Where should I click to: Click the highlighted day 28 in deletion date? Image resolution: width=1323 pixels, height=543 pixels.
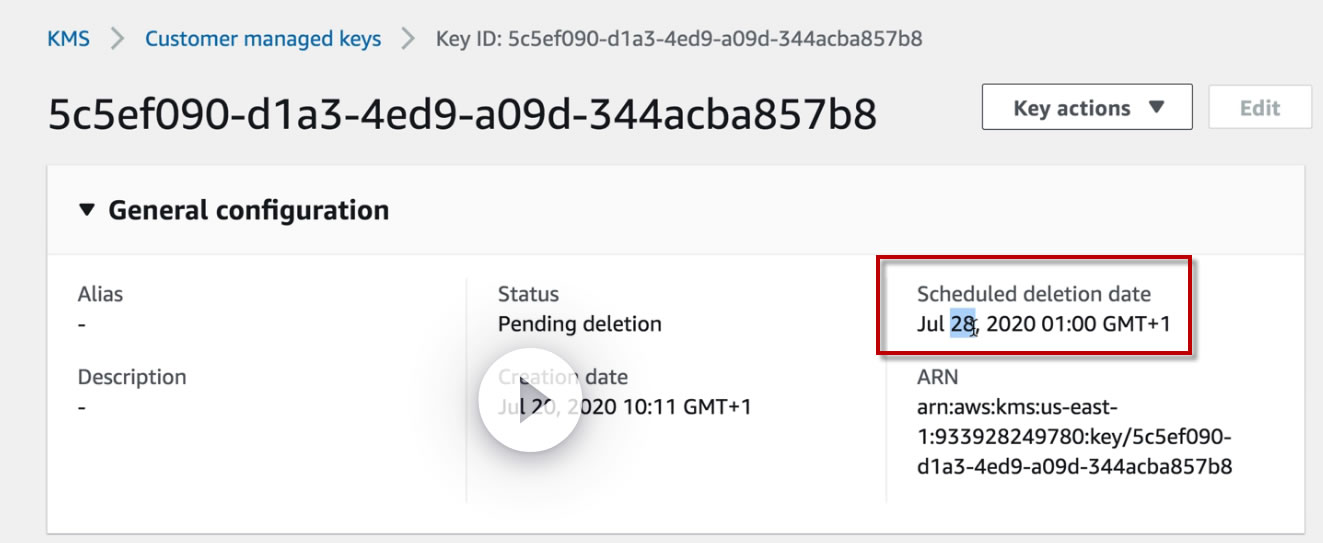(x=962, y=324)
